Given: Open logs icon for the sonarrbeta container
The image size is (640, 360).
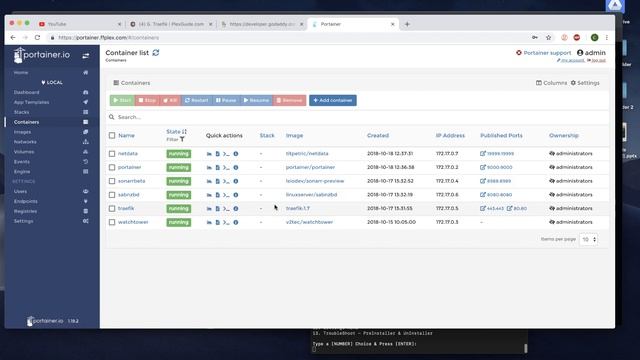Looking at the screenshot, I should [x=218, y=181].
